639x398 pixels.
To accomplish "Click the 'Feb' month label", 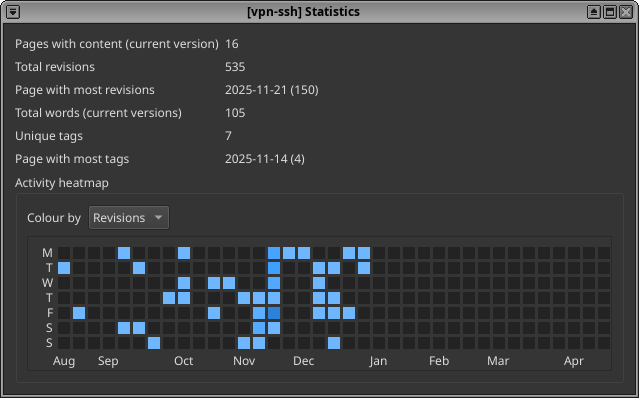I will point(439,361).
